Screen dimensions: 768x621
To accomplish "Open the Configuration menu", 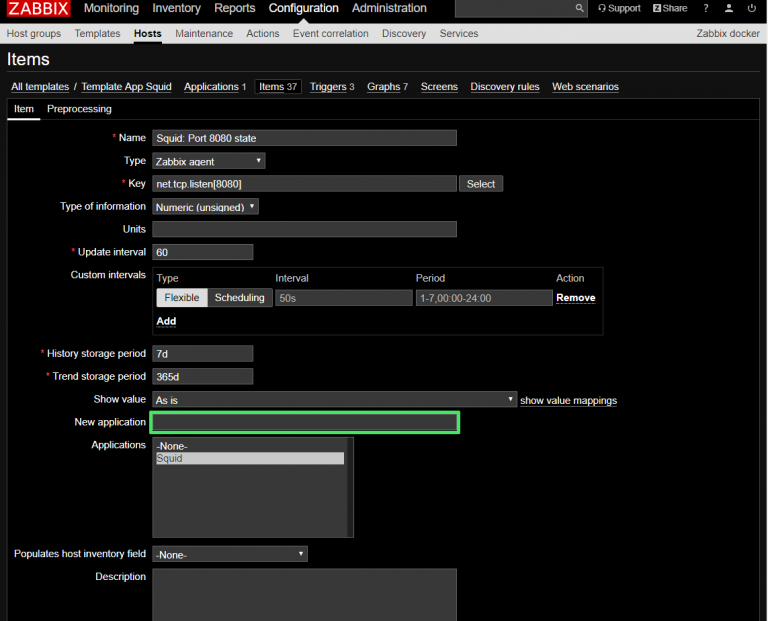I will (304, 8).
